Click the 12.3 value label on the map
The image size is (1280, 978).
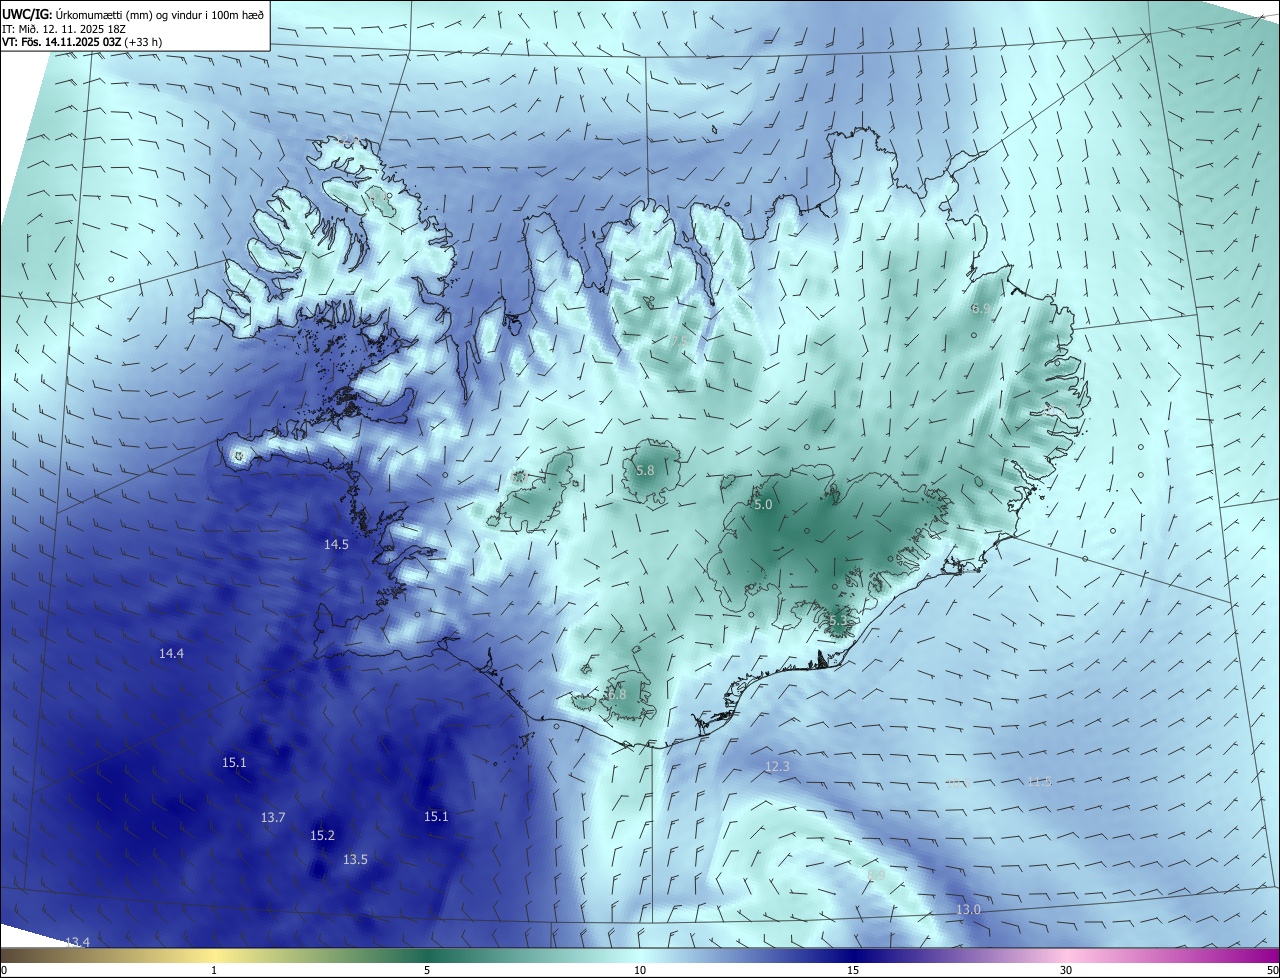[x=777, y=767]
